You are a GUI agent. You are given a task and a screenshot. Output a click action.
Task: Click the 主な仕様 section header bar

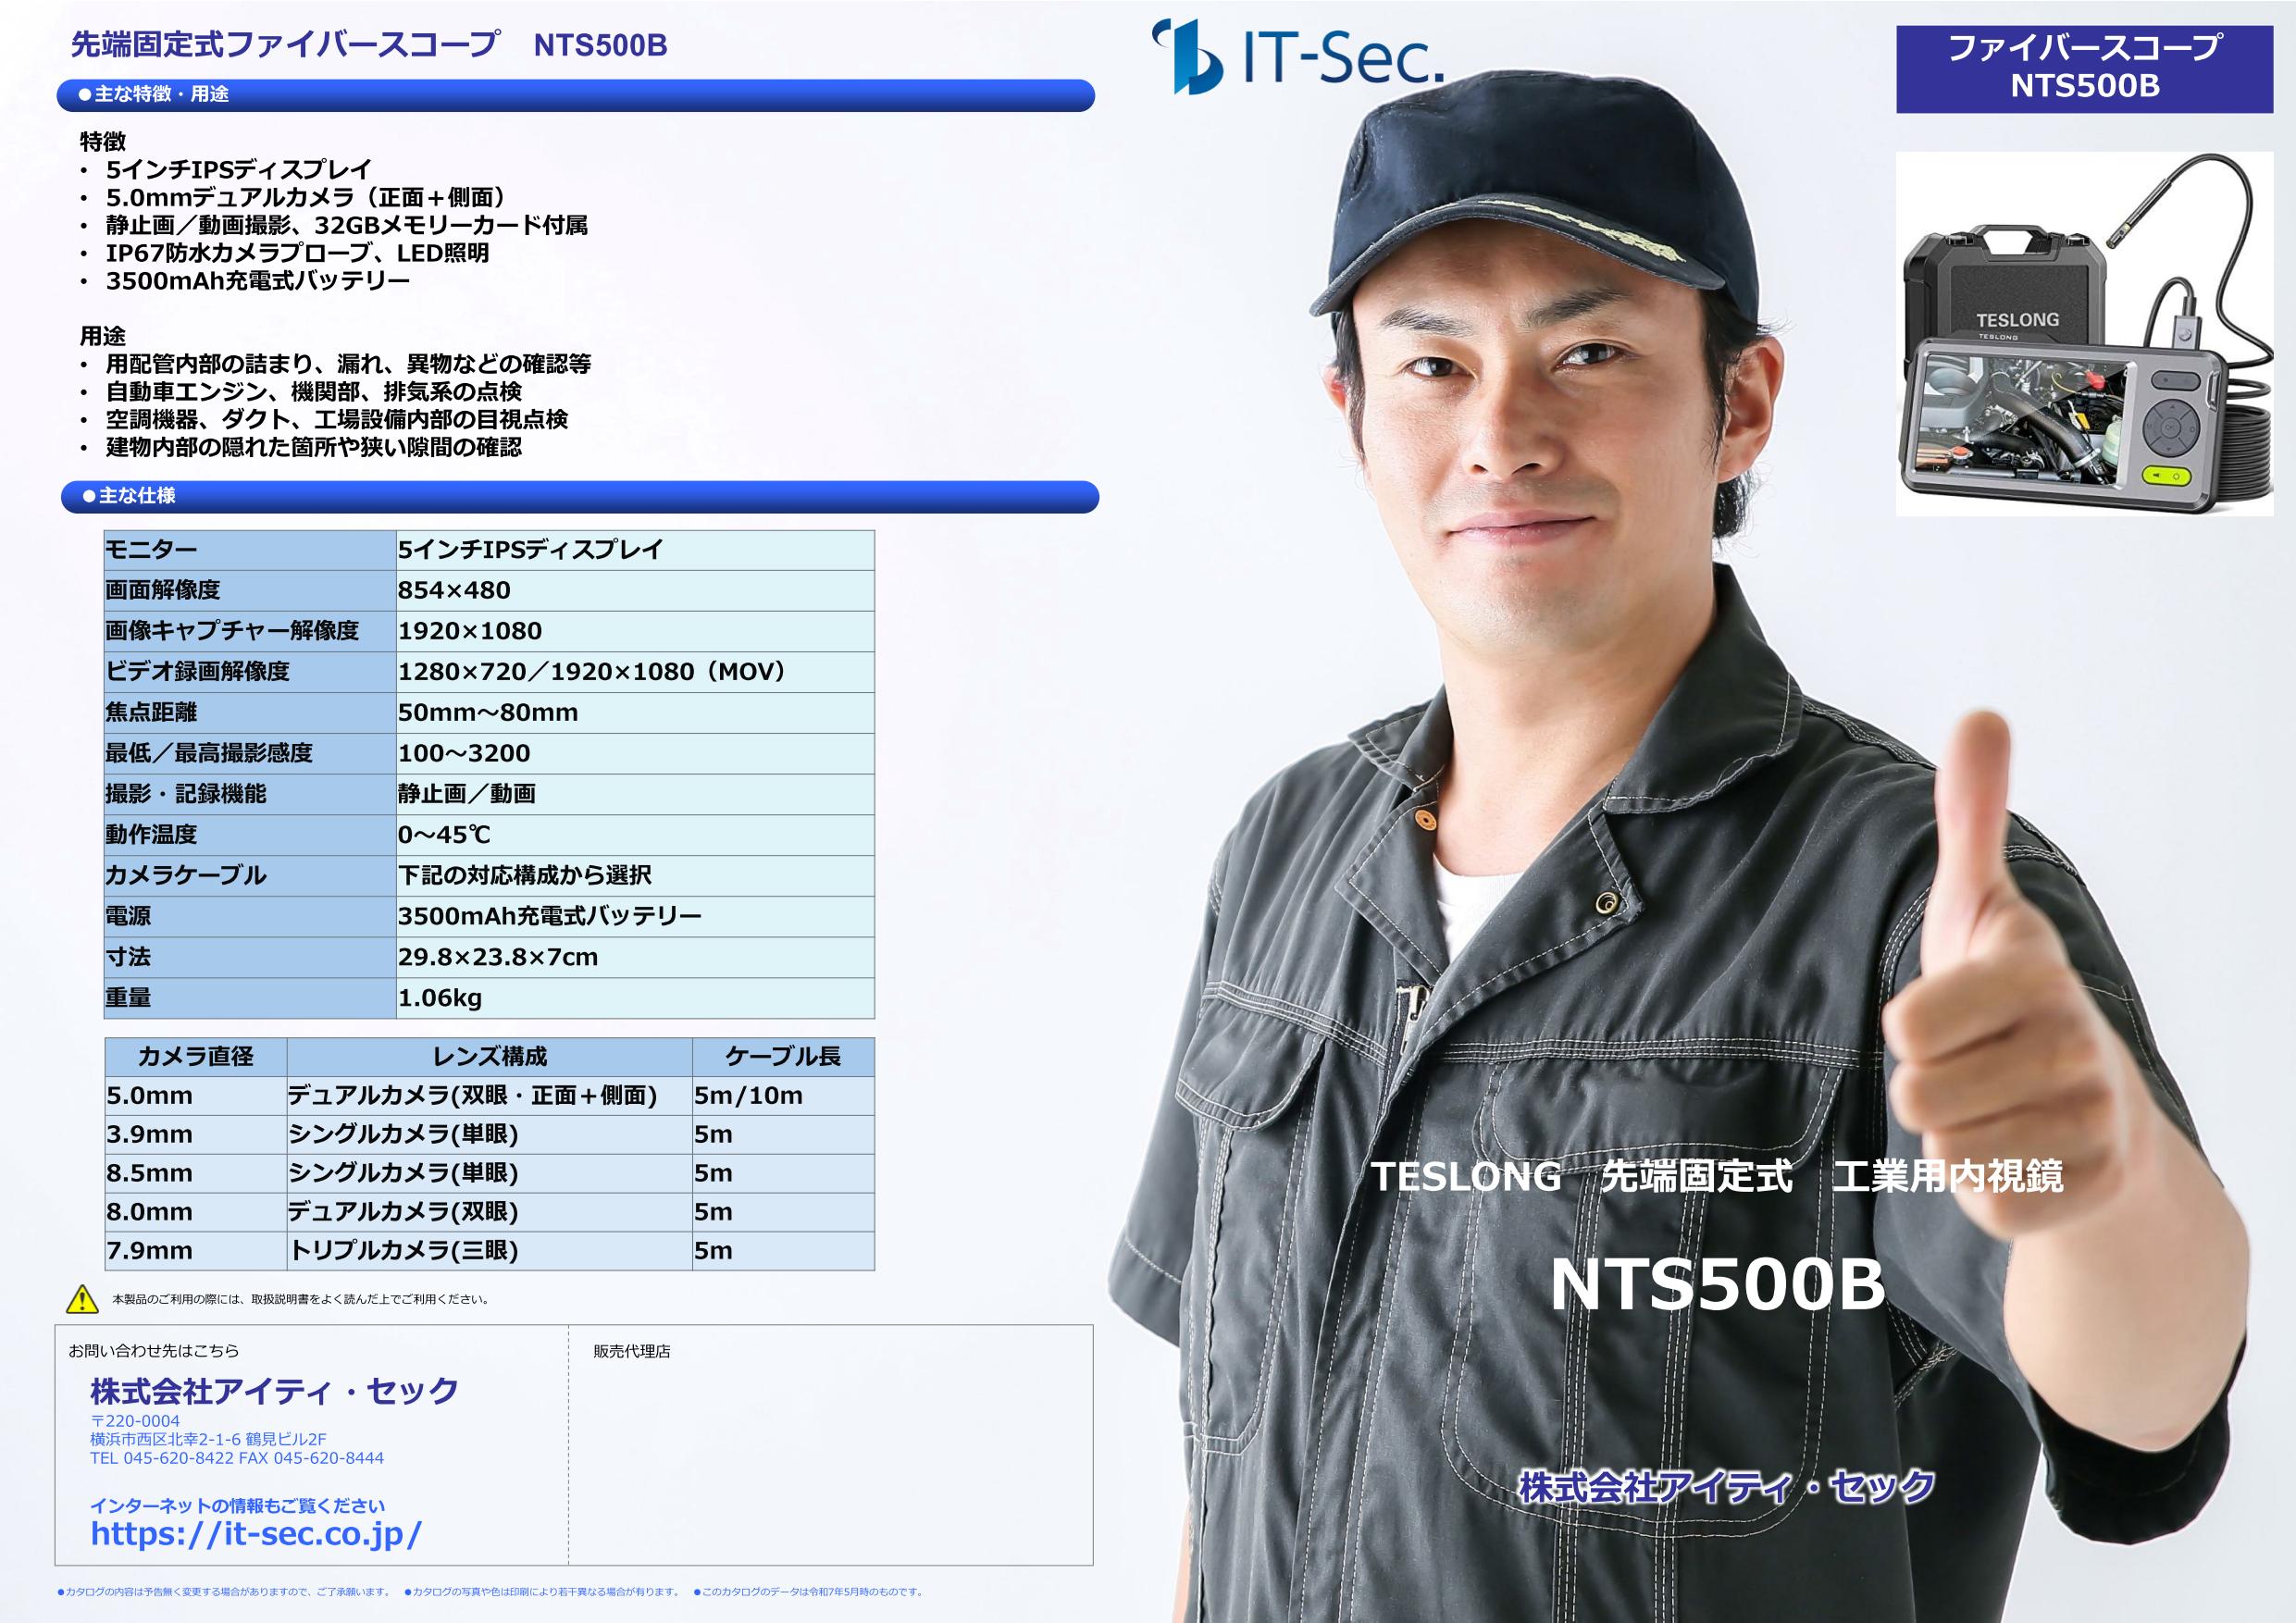click(579, 497)
